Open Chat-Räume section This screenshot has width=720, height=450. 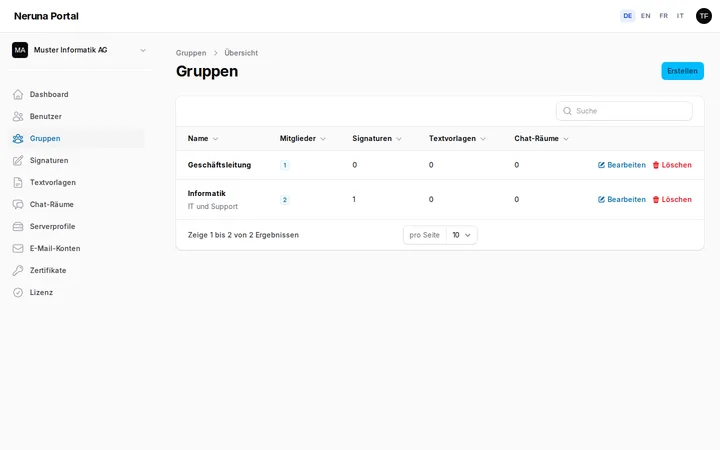(x=77, y=205)
